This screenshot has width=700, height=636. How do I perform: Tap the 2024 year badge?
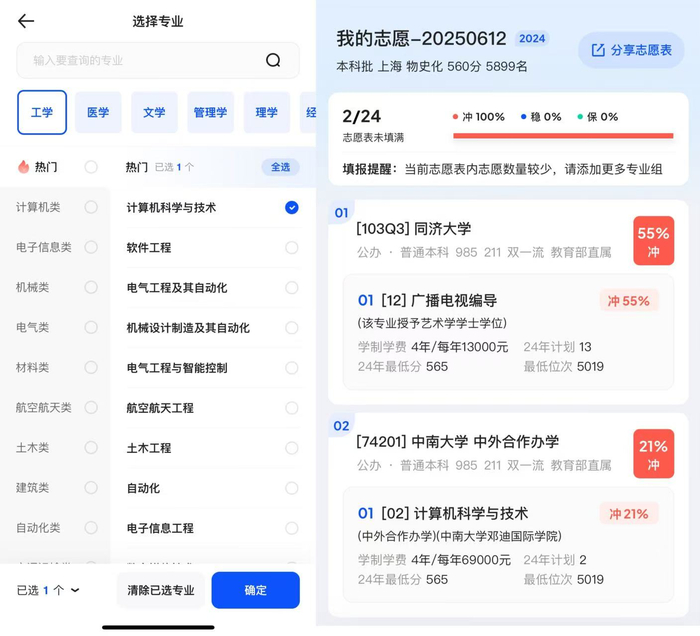(532, 39)
